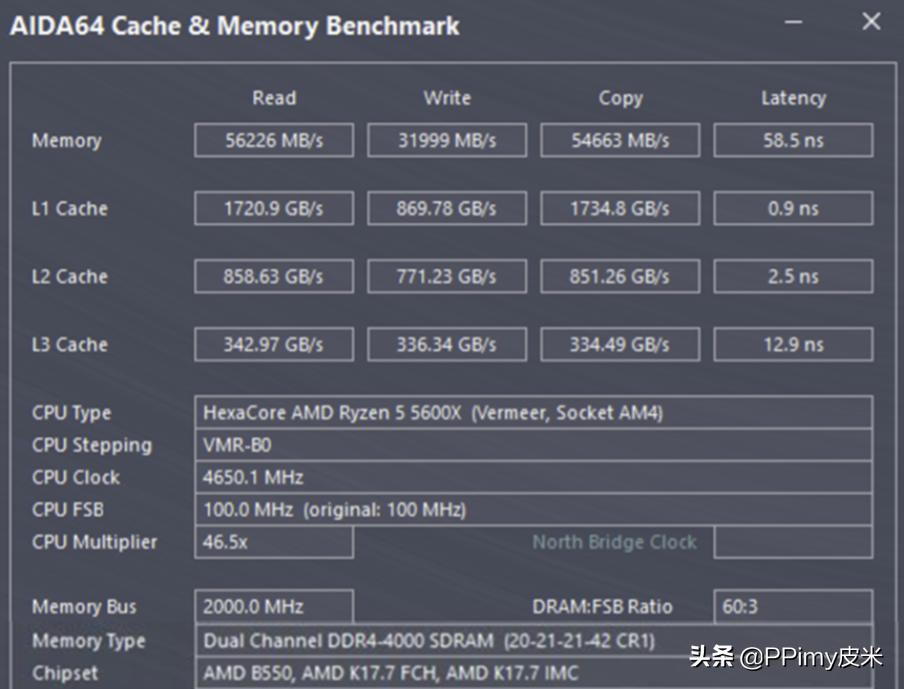This screenshot has height=689, width=904.
Task: Minimize the benchmark window
Action: pyautogui.click(x=792, y=22)
